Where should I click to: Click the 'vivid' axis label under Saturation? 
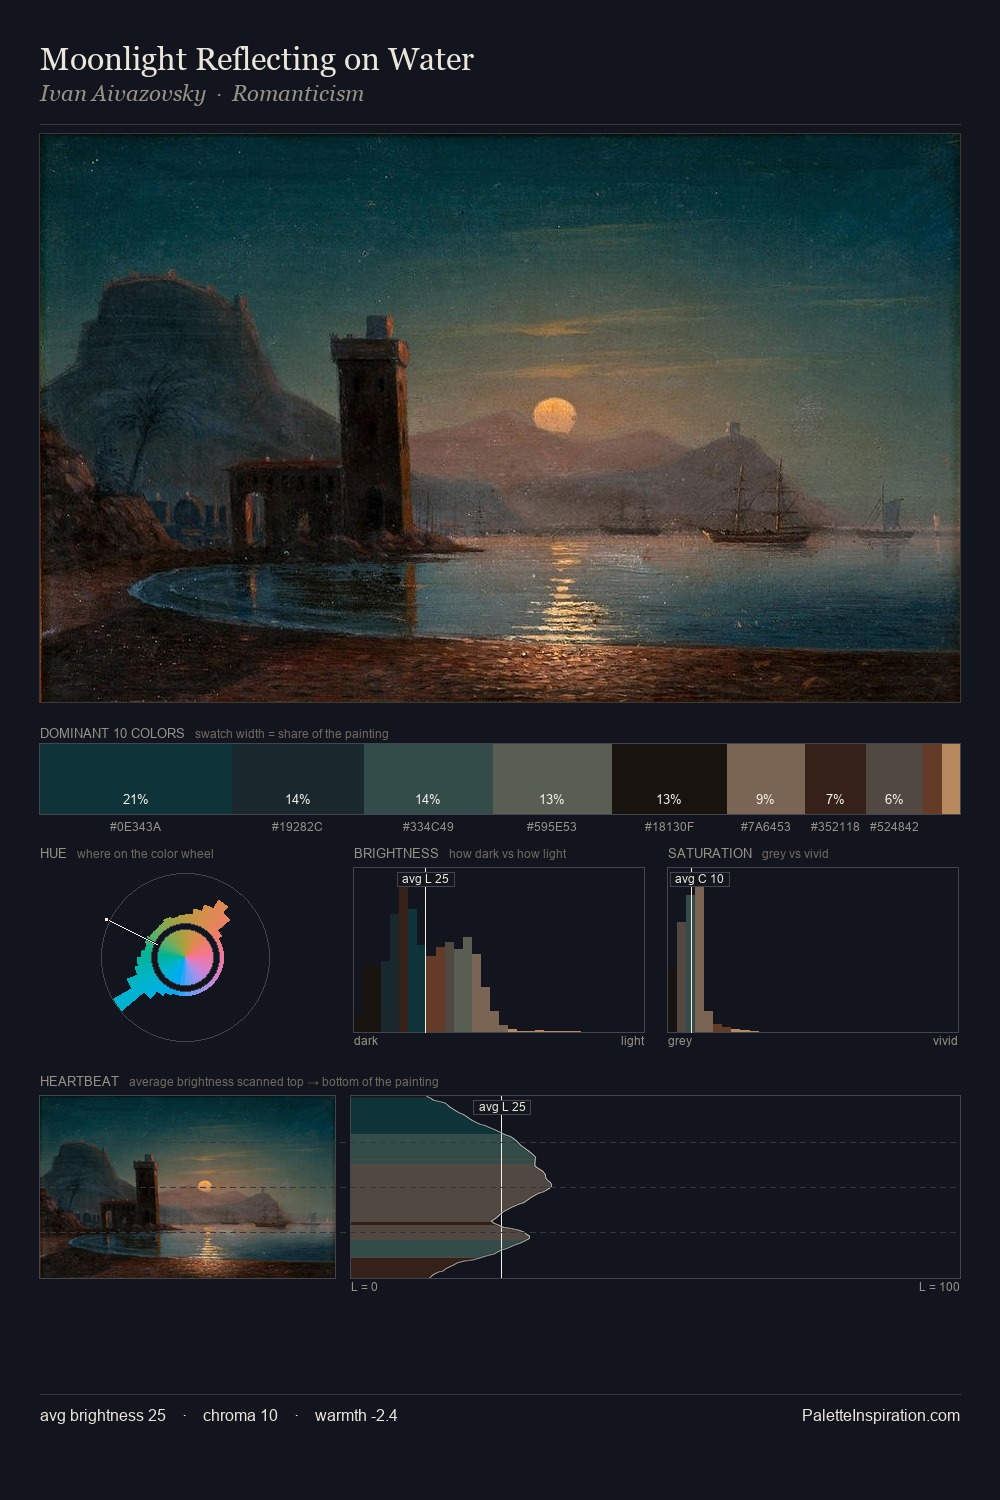945,1041
